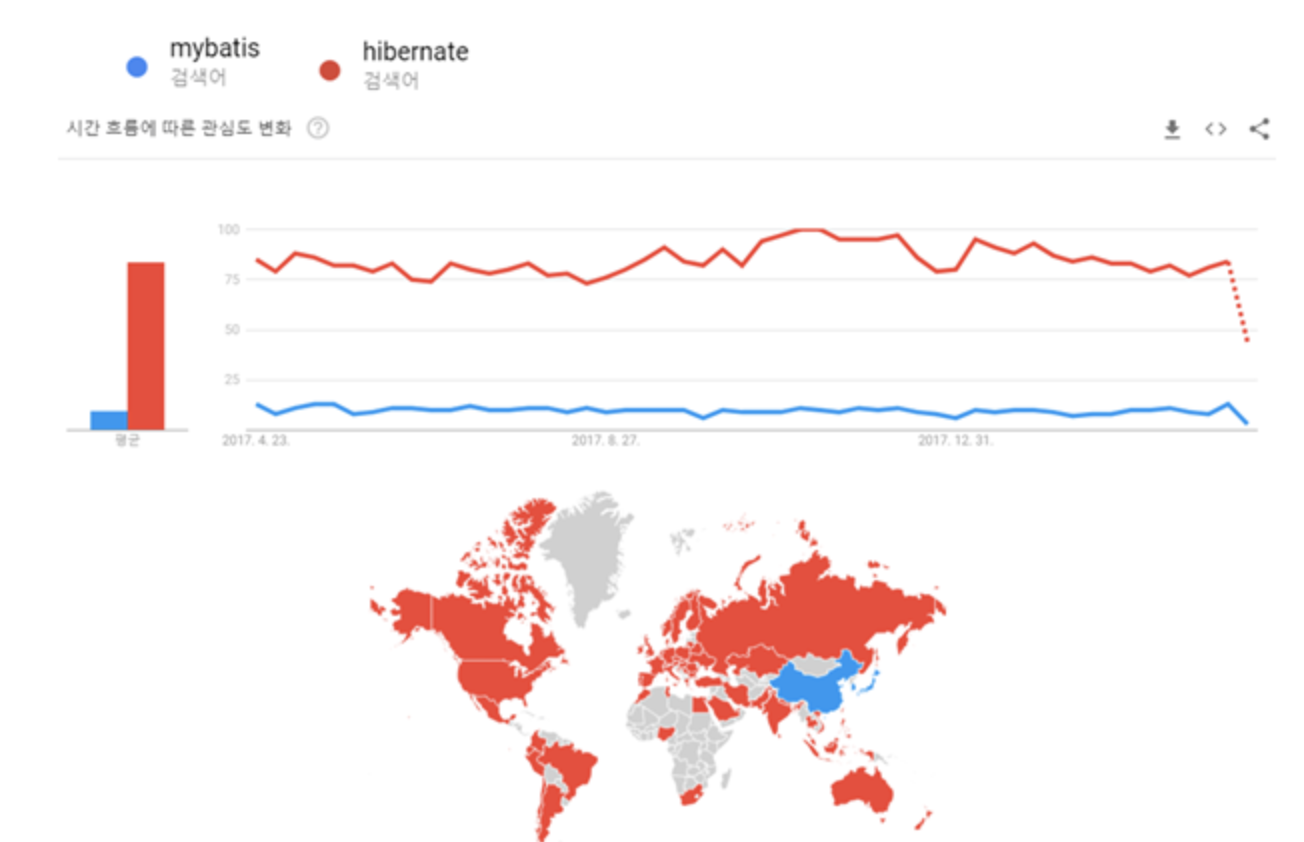Select the blue mybatis legend dot
Image resolution: width=1304 pixels, height=842 pixels.
click(137, 67)
